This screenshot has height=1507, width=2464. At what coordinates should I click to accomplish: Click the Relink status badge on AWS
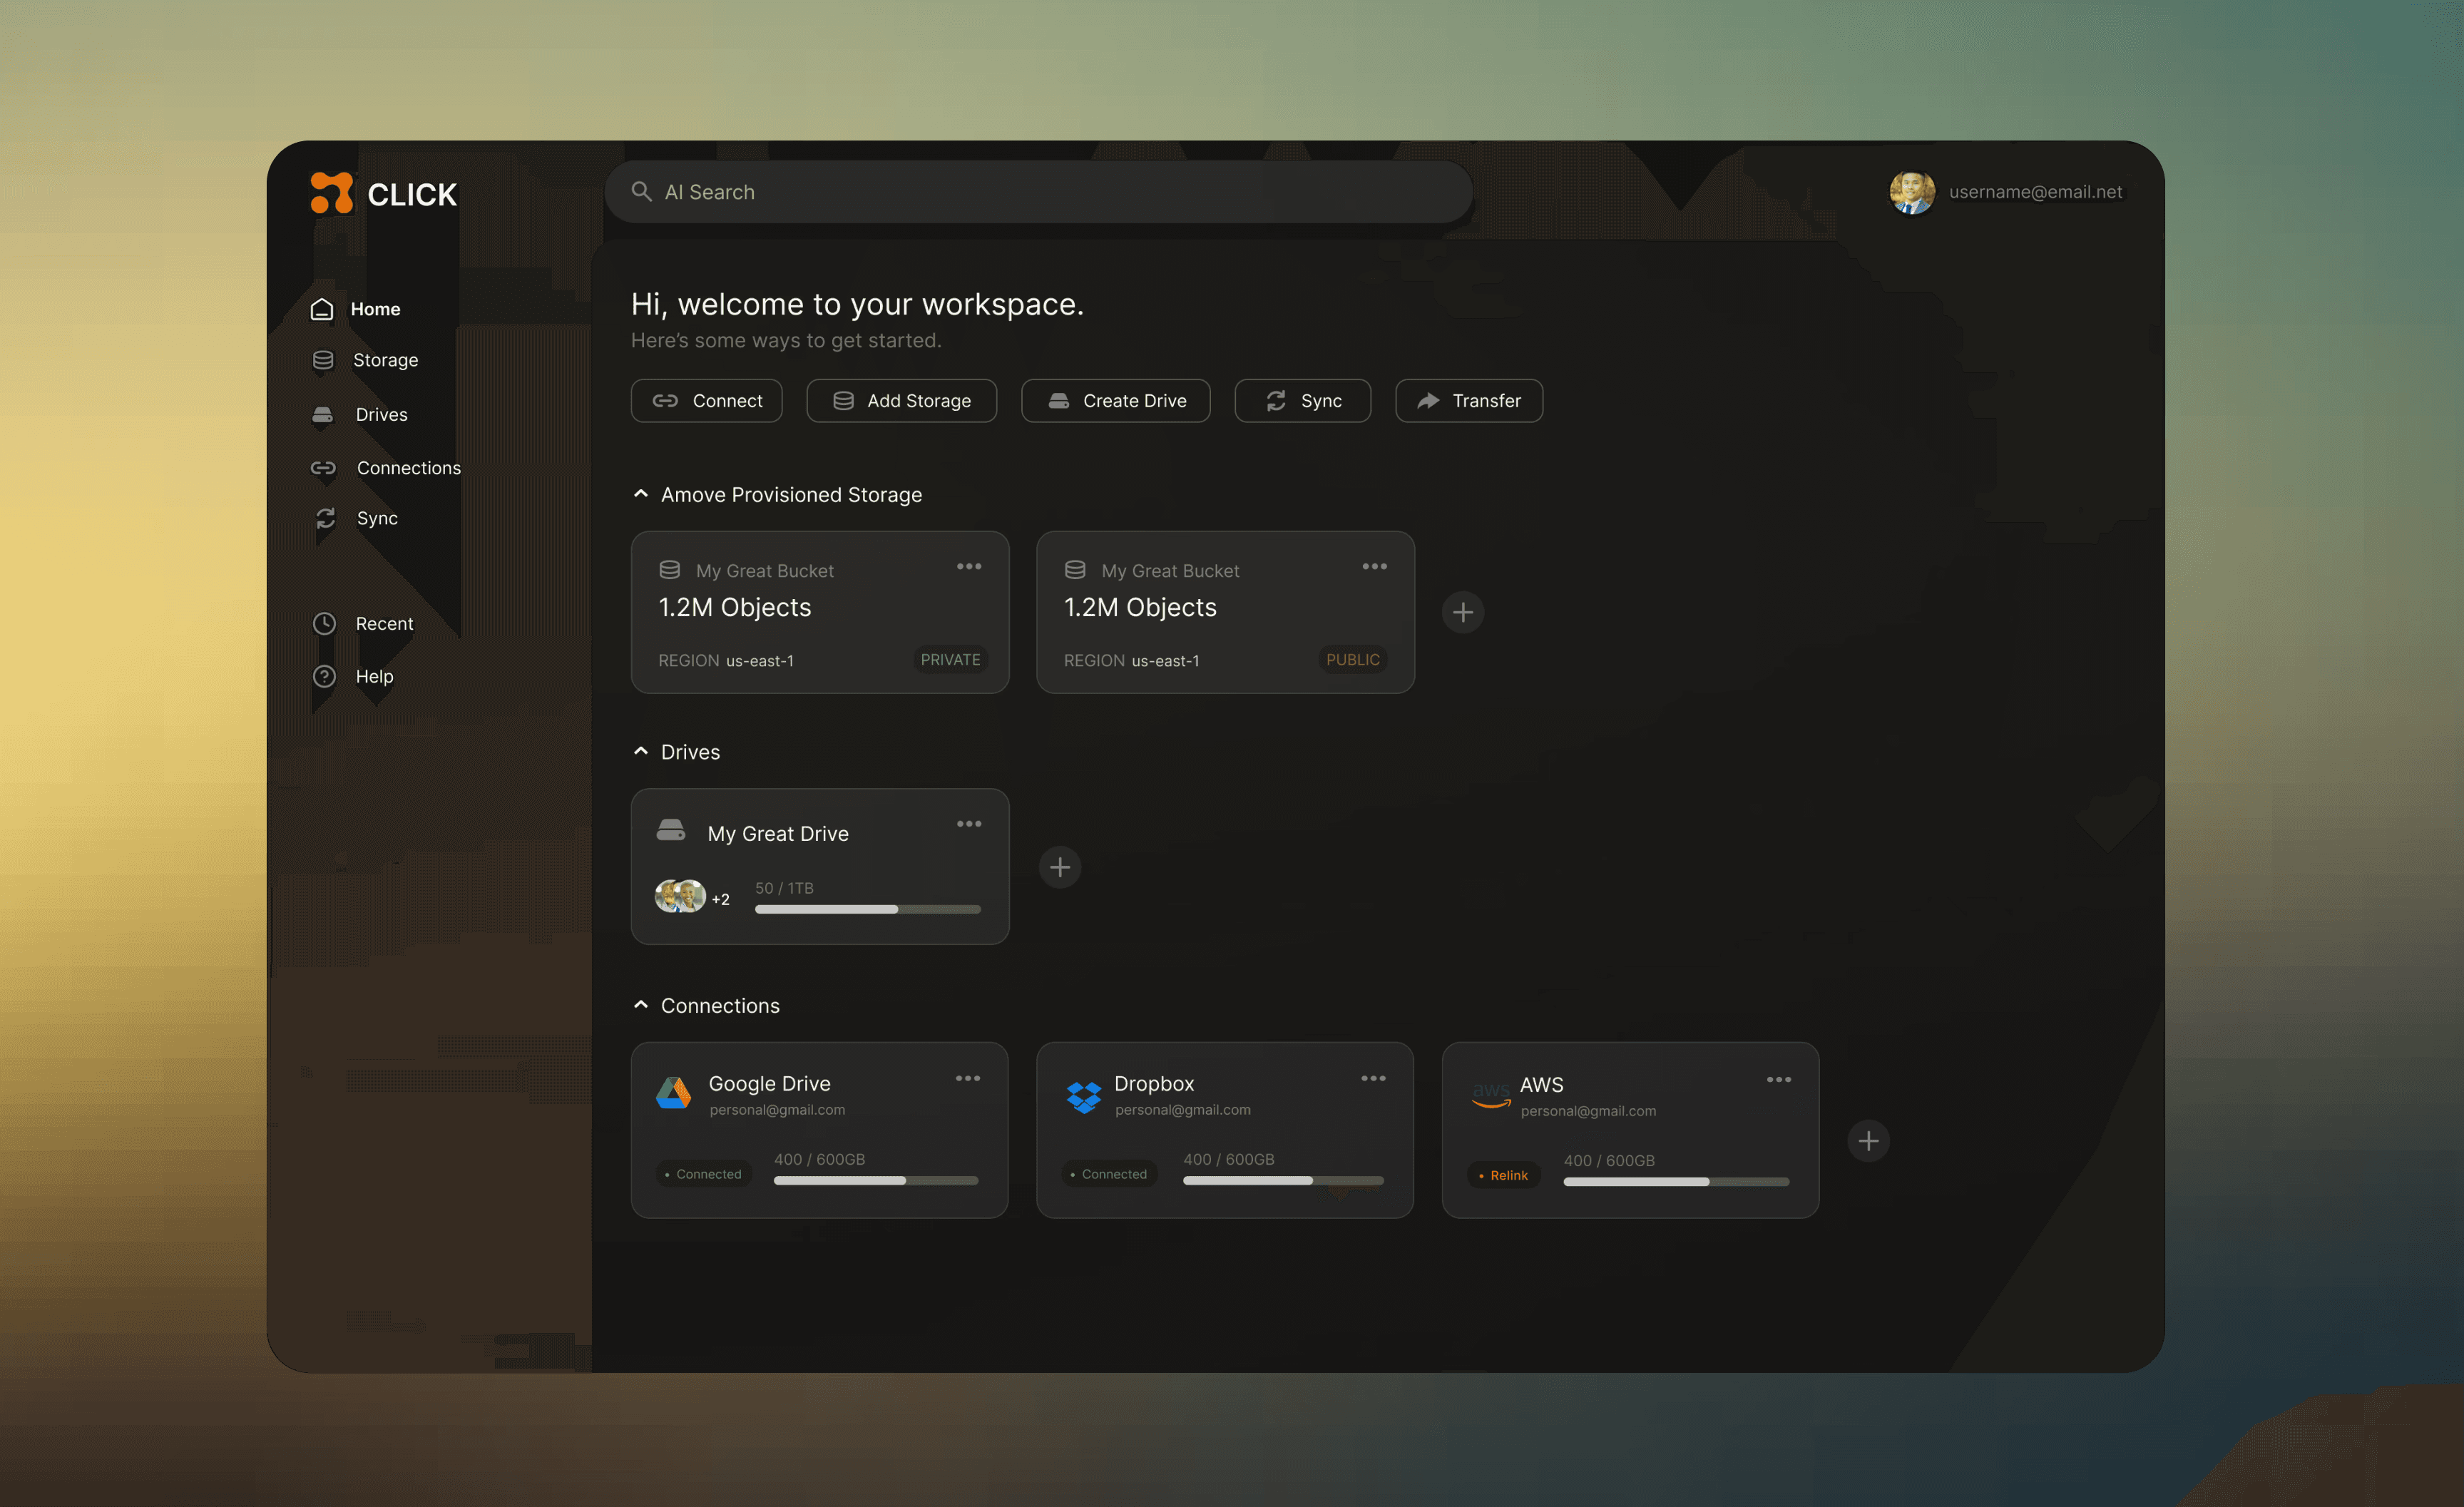[1504, 1175]
